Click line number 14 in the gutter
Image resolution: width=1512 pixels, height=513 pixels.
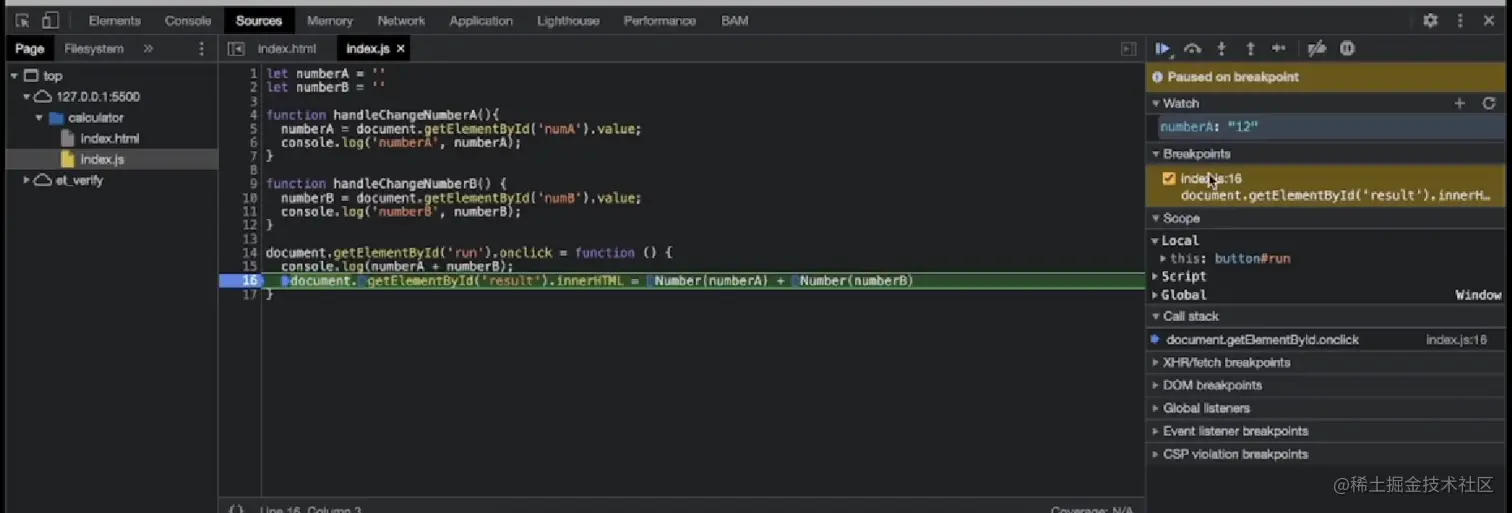pyautogui.click(x=250, y=253)
